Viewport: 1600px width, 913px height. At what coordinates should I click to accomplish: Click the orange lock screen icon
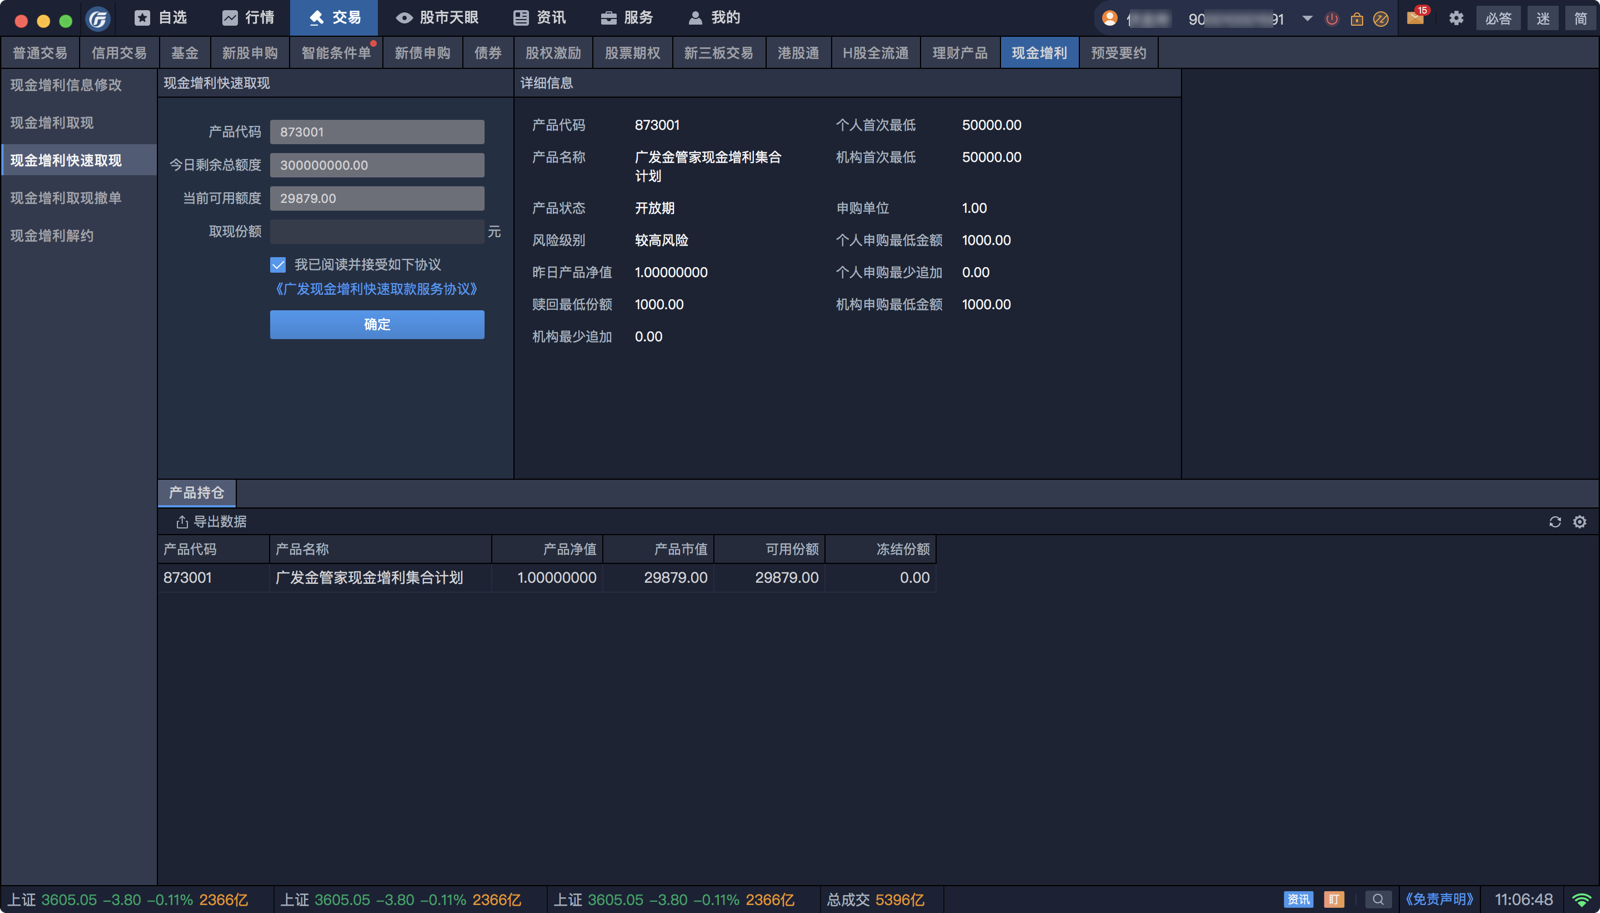point(1357,19)
